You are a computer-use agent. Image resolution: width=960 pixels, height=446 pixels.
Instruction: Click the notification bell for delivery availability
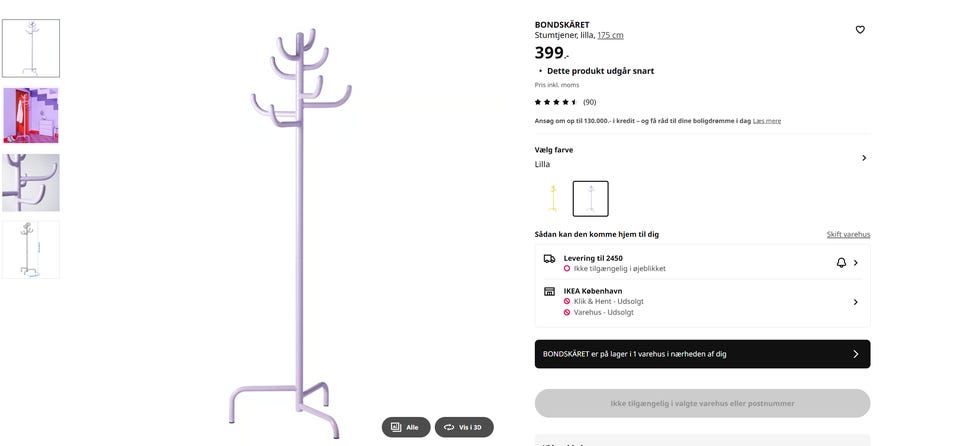(x=841, y=263)
